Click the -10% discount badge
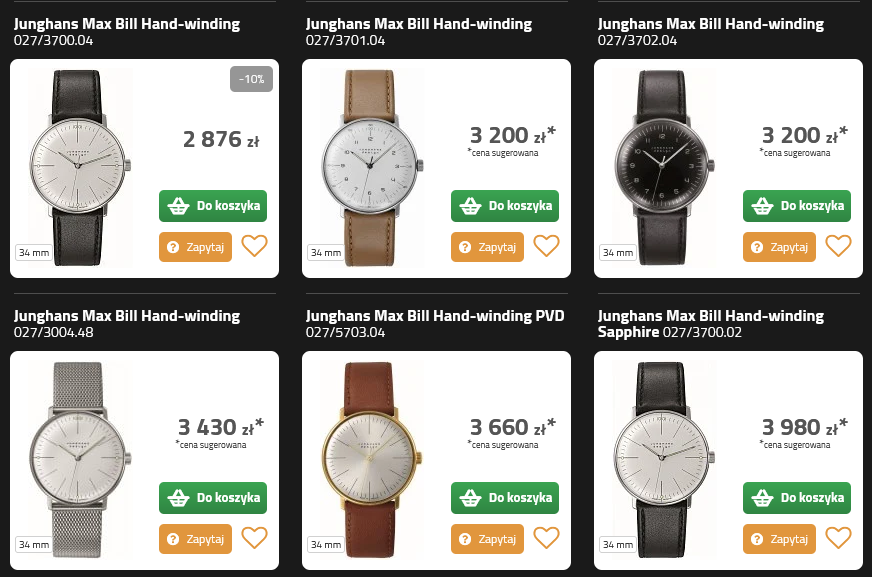Image resolution: width=872 pixels, height=577 pixels. pos(251,79)
